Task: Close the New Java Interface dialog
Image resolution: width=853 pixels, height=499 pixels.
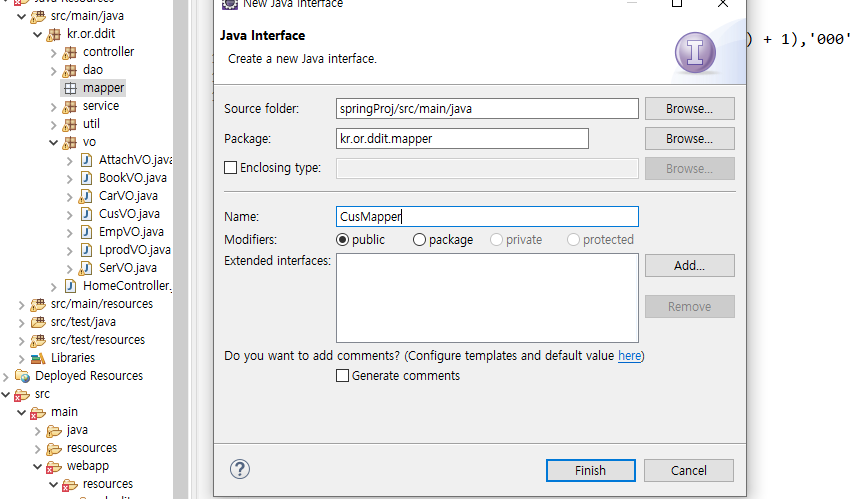Action: click(722, 3)
